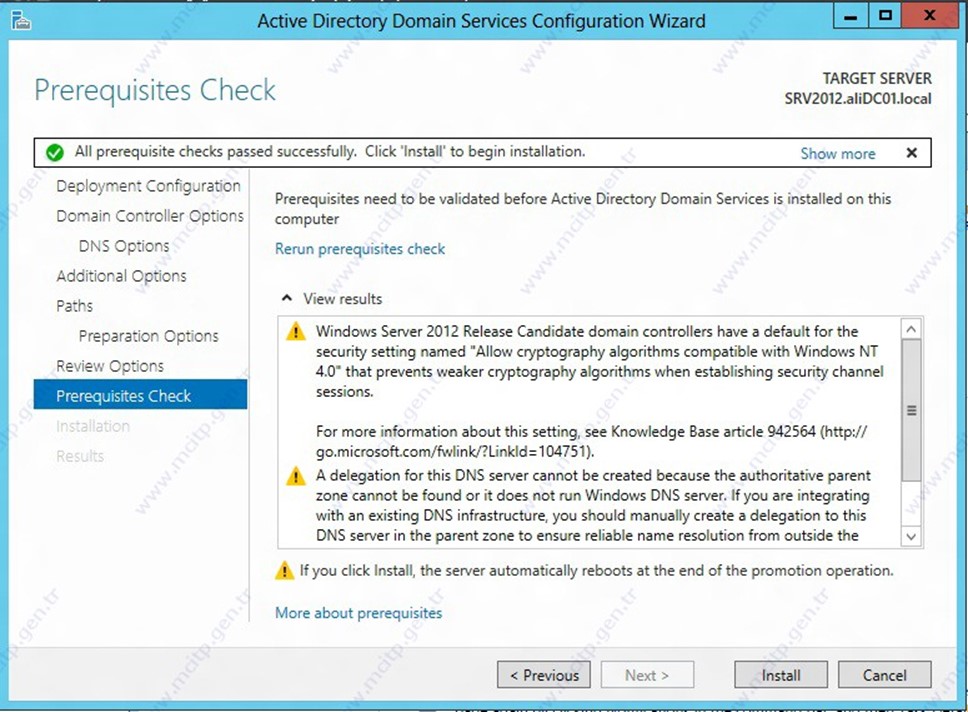Image resolution: width=968 pixels, height=712 pixels.
Task: Click Show more in notification bar
Action: point(838,153)
